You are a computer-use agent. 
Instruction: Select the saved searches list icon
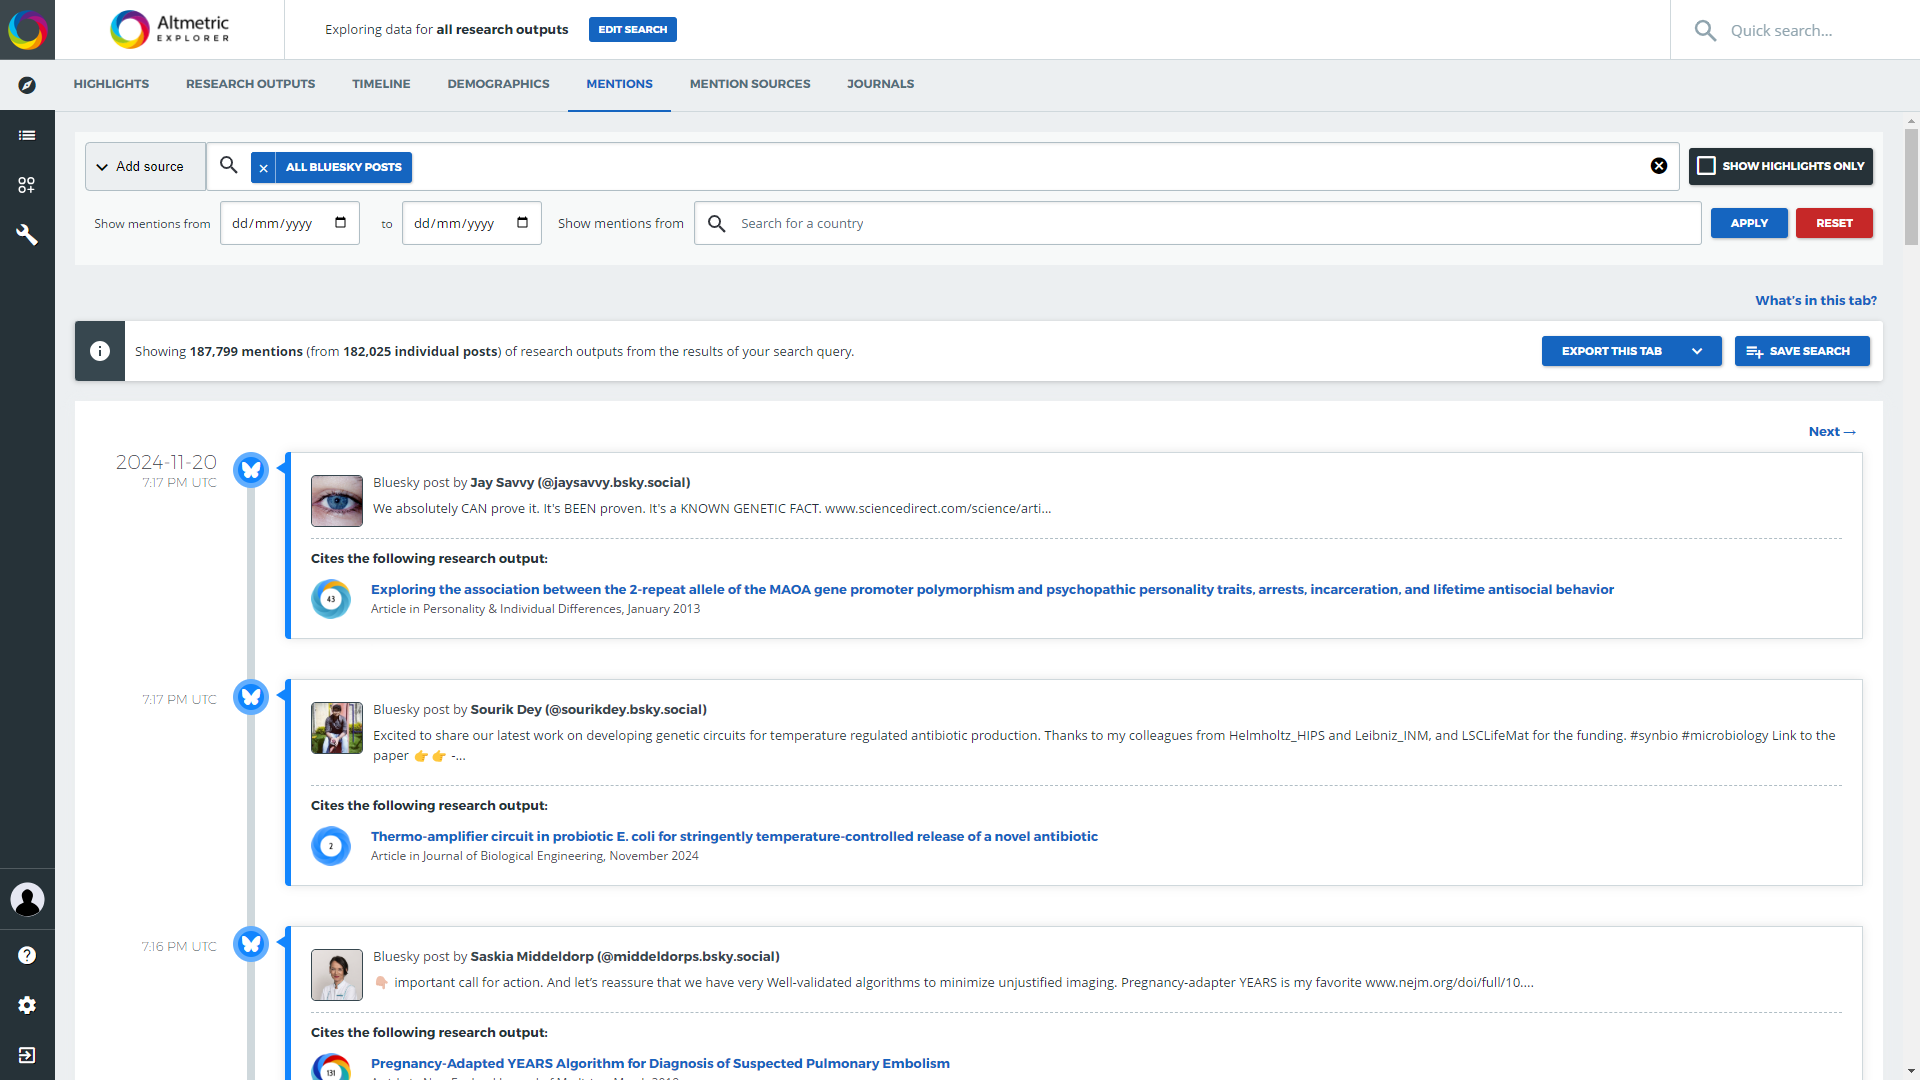[x=27, y=135]
